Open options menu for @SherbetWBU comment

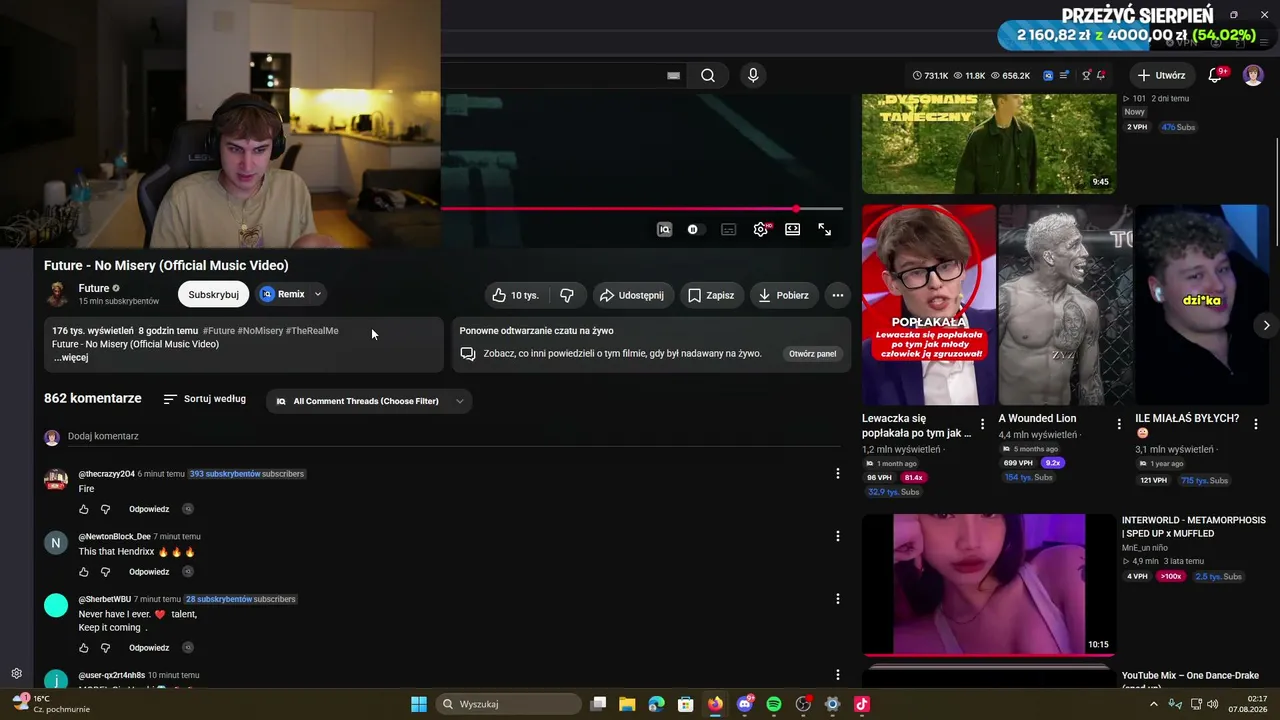838,600
